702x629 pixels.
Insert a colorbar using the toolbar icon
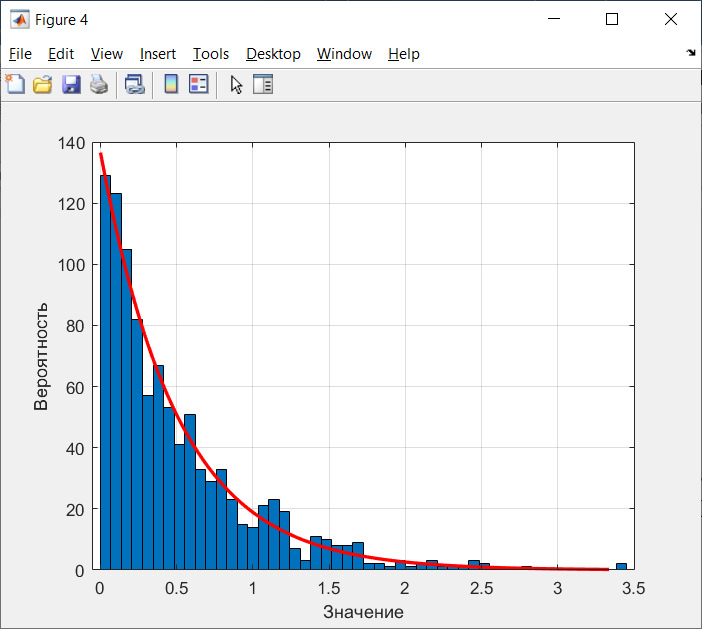click(171, 84)
